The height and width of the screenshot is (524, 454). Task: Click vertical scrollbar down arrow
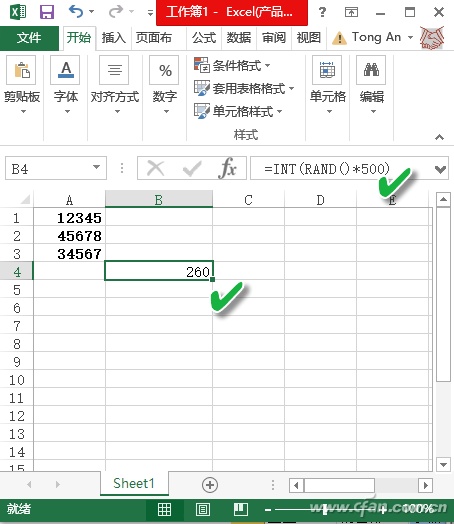pyautogui.click(x=443, y=464)
